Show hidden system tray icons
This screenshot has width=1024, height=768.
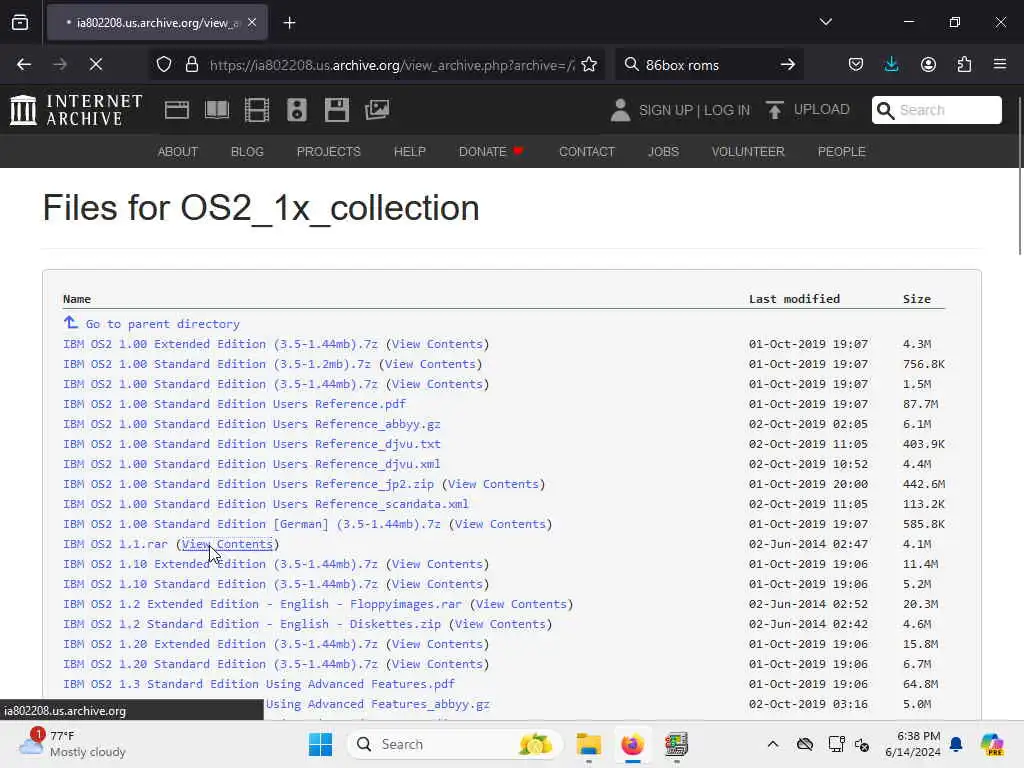pos(773,744)
